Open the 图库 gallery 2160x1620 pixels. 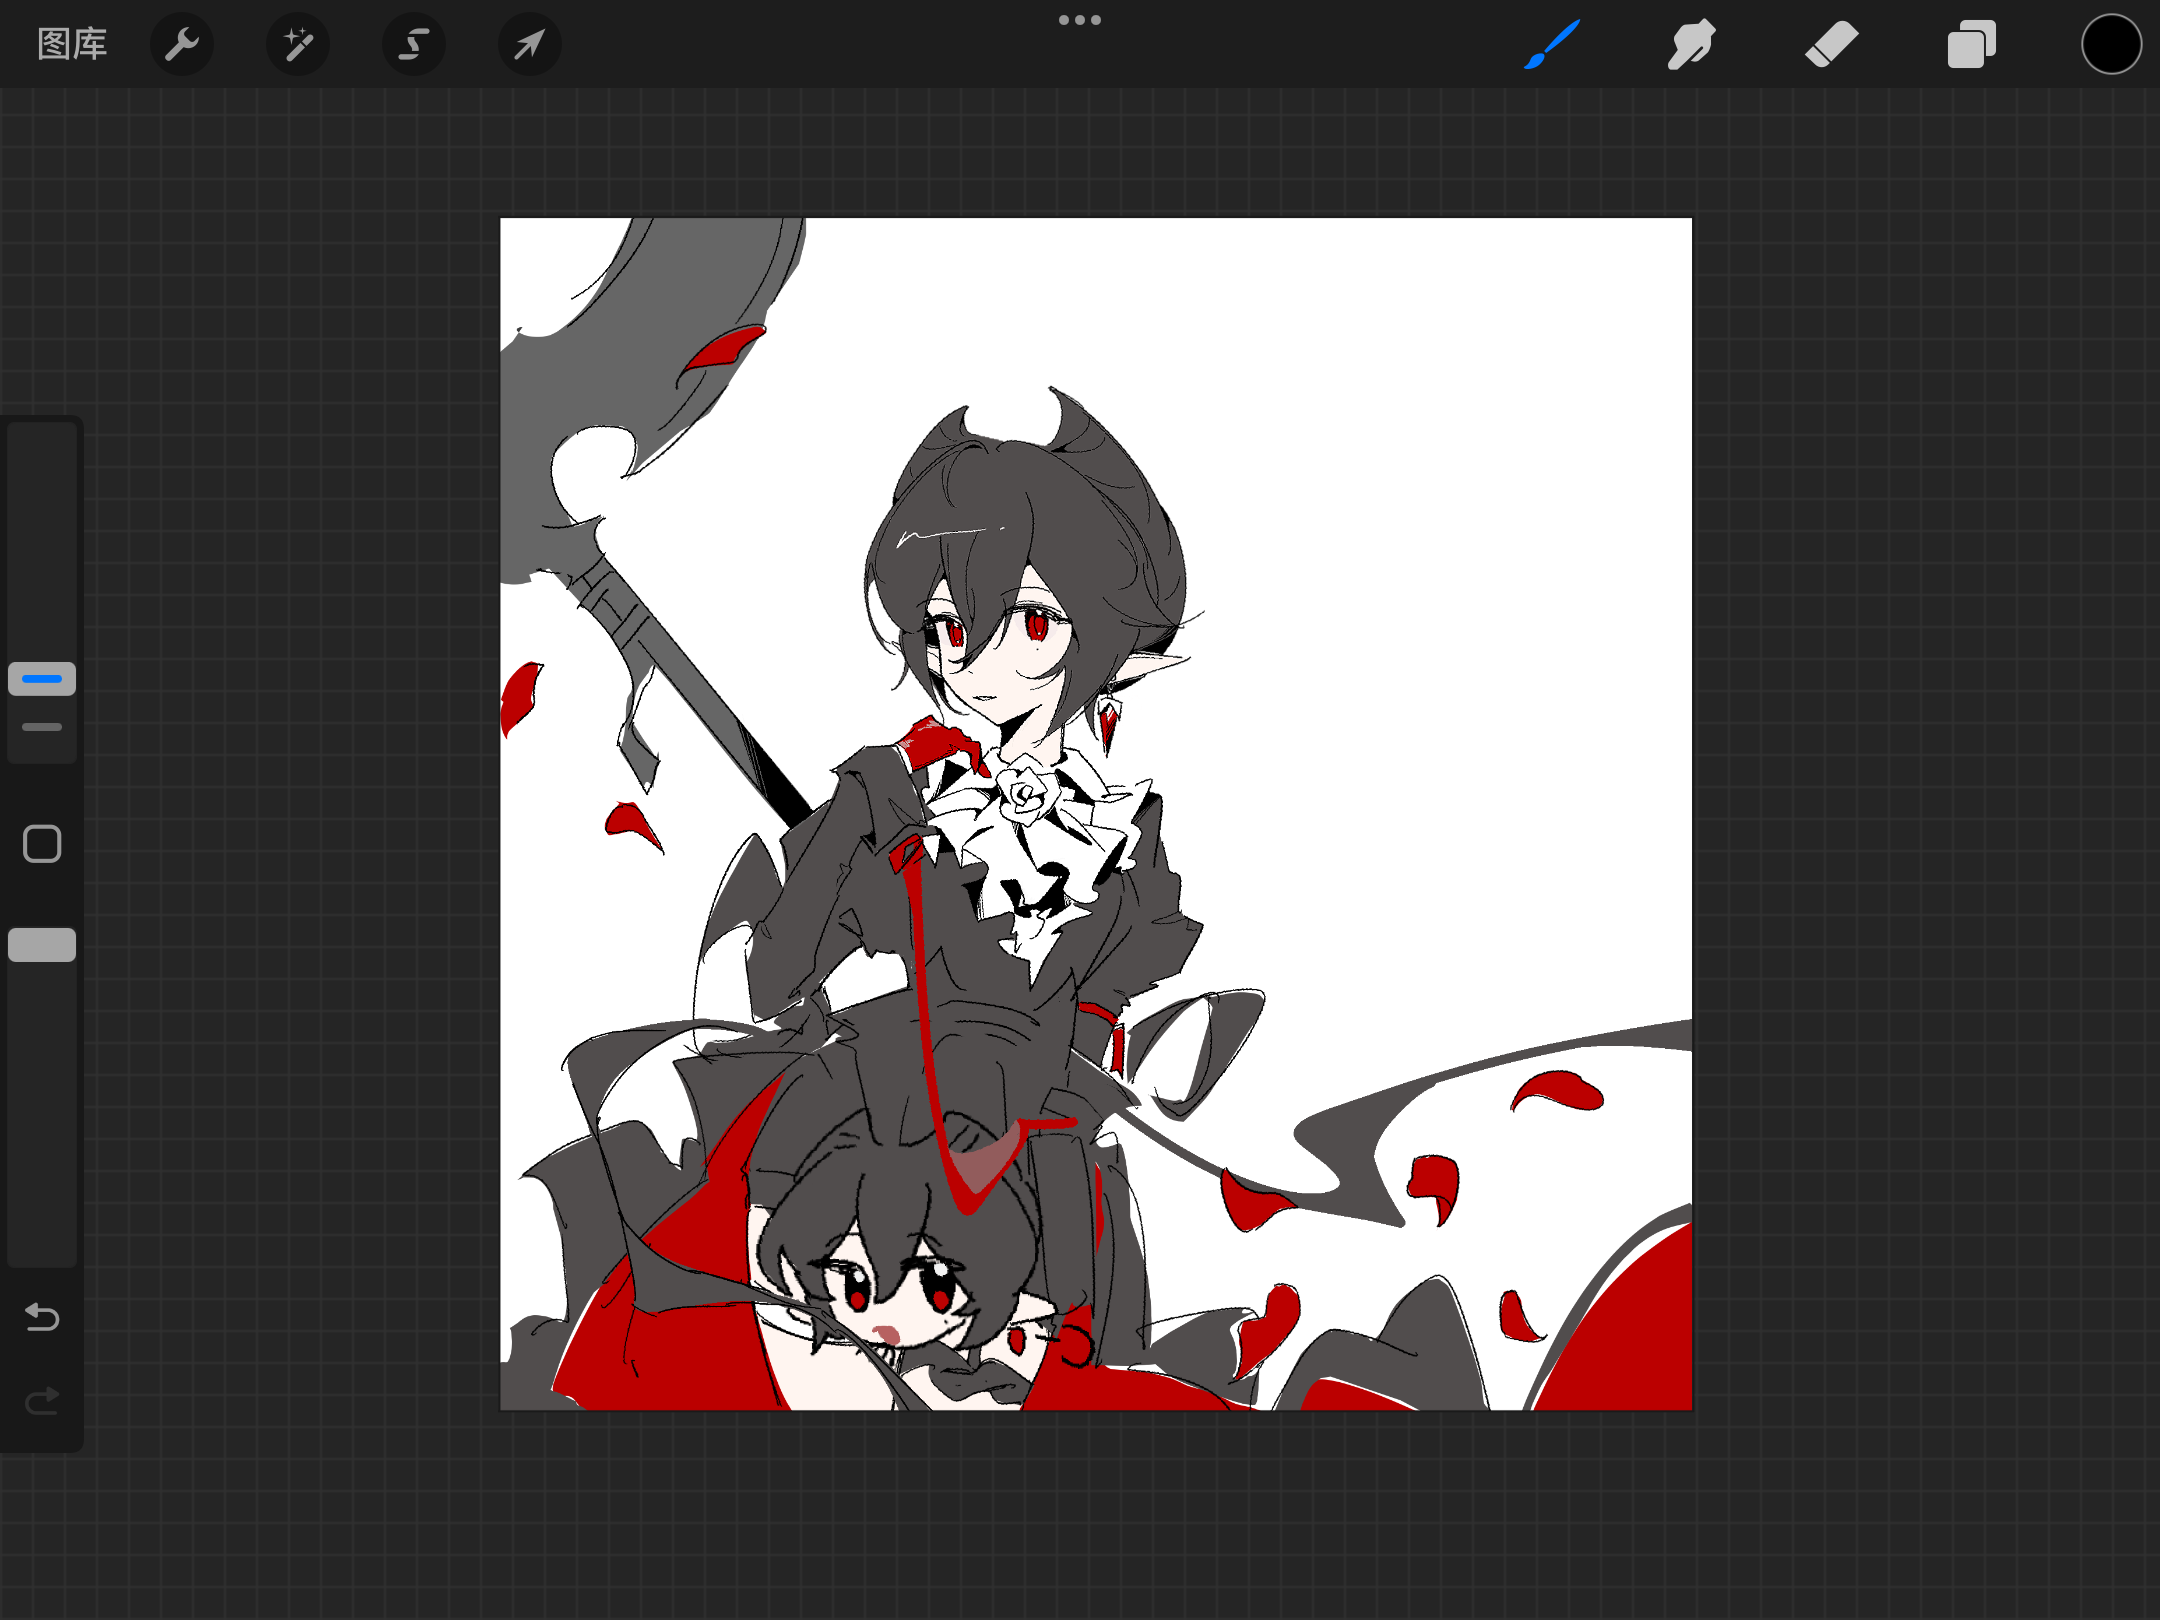coord(72,44)
